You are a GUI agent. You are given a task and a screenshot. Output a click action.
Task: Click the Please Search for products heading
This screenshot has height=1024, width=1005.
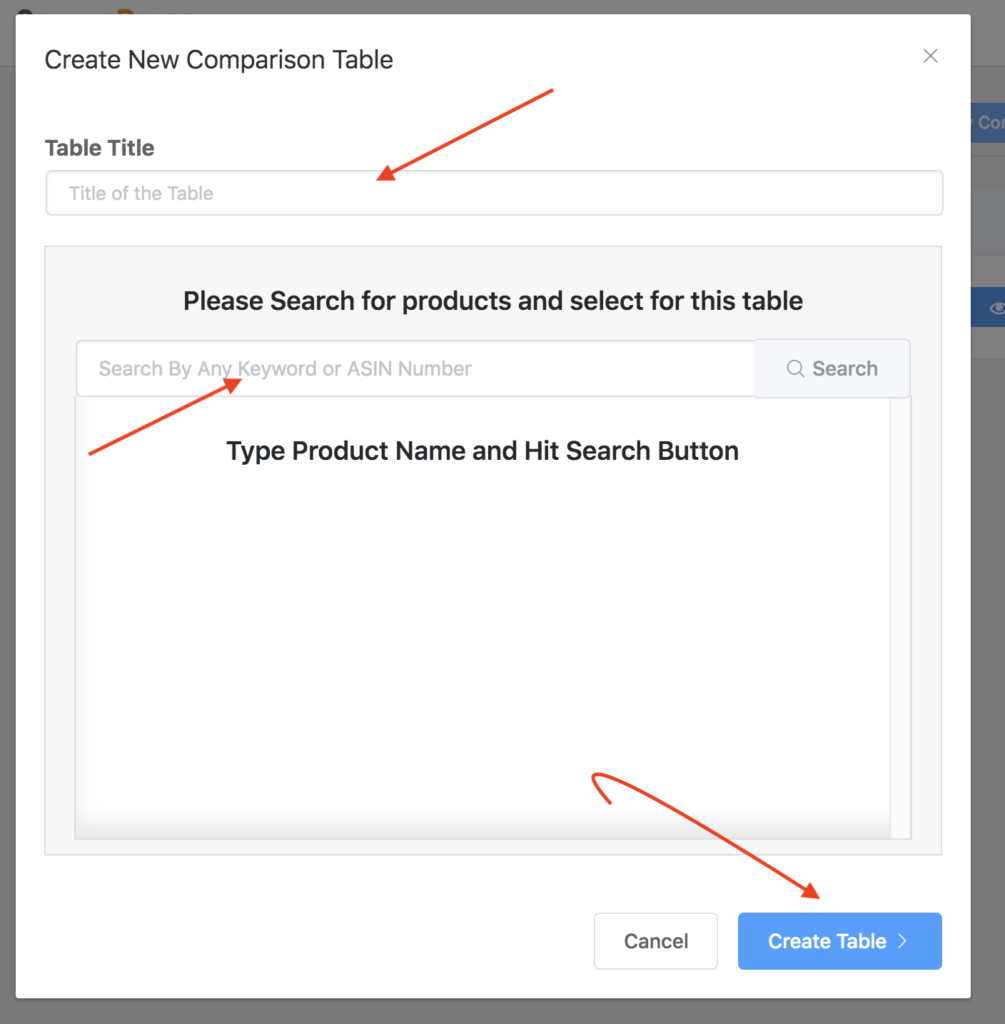click(493, 301)
